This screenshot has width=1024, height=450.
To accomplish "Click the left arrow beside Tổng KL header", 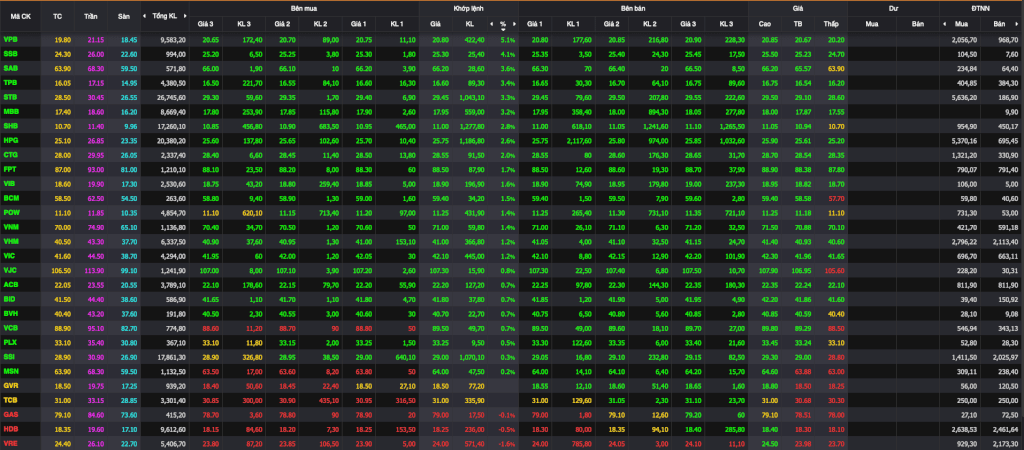I will click(x=145, y=16).
